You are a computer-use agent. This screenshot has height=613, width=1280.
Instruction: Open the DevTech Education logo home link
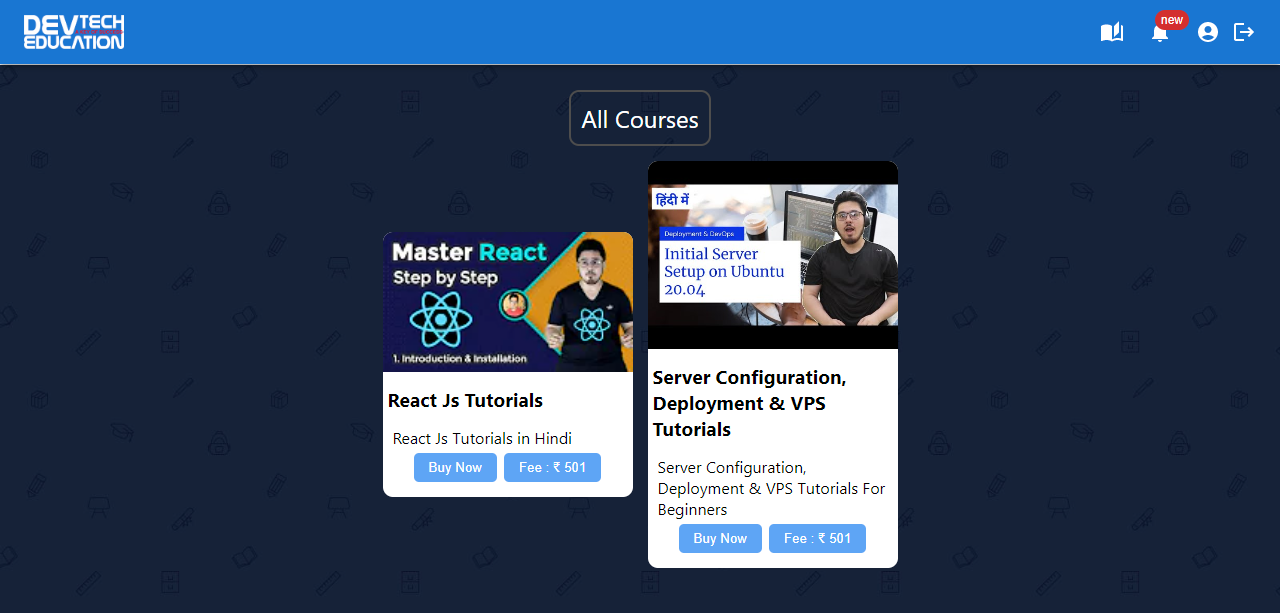(74, 32)
